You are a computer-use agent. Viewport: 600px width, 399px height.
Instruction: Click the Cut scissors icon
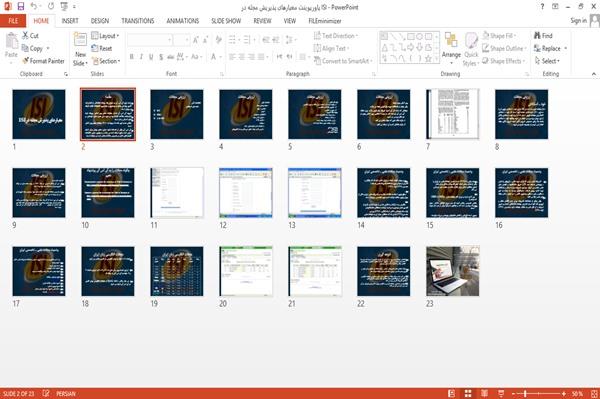(26, 36)
